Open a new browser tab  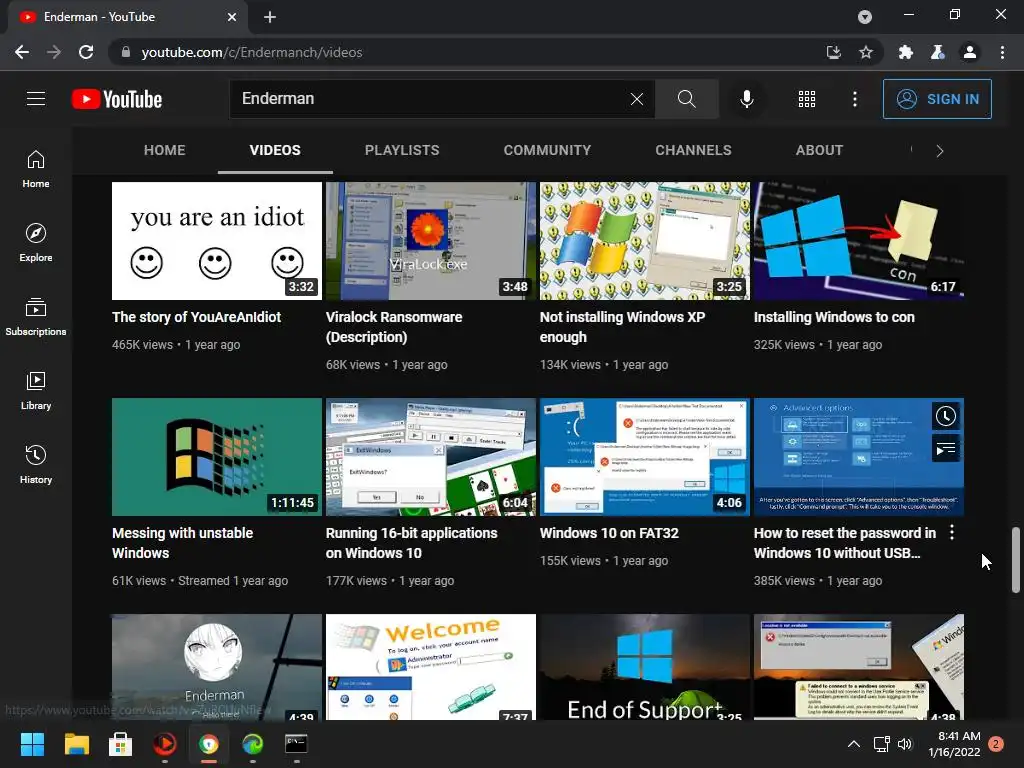click(270, 17)
